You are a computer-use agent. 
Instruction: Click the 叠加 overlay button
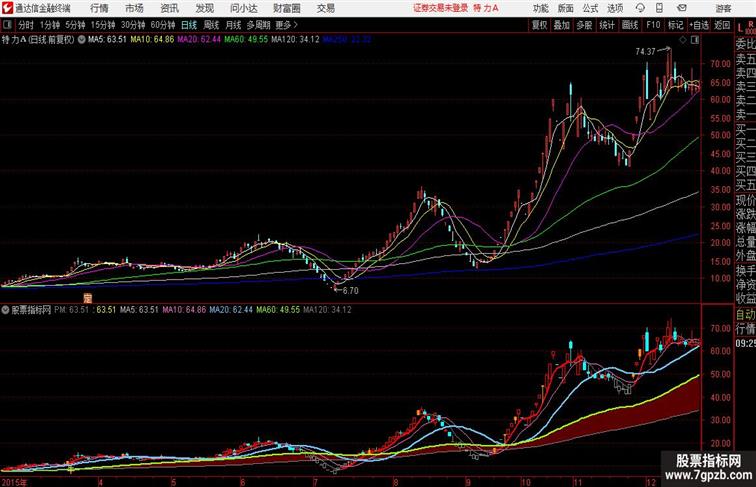[x=562, y=25]
